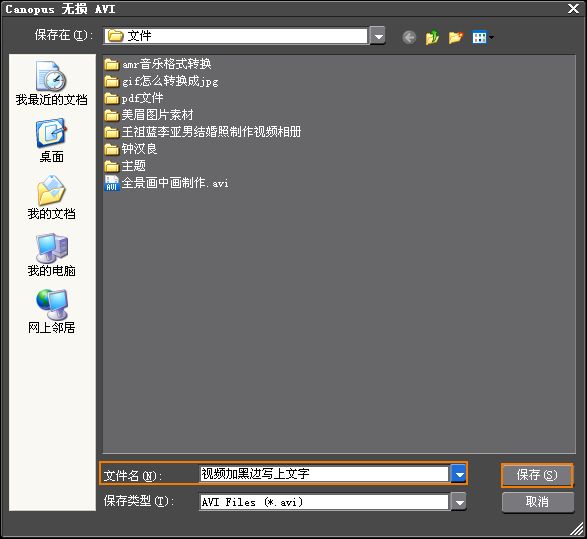Go up one folder level

click(432, 37)
